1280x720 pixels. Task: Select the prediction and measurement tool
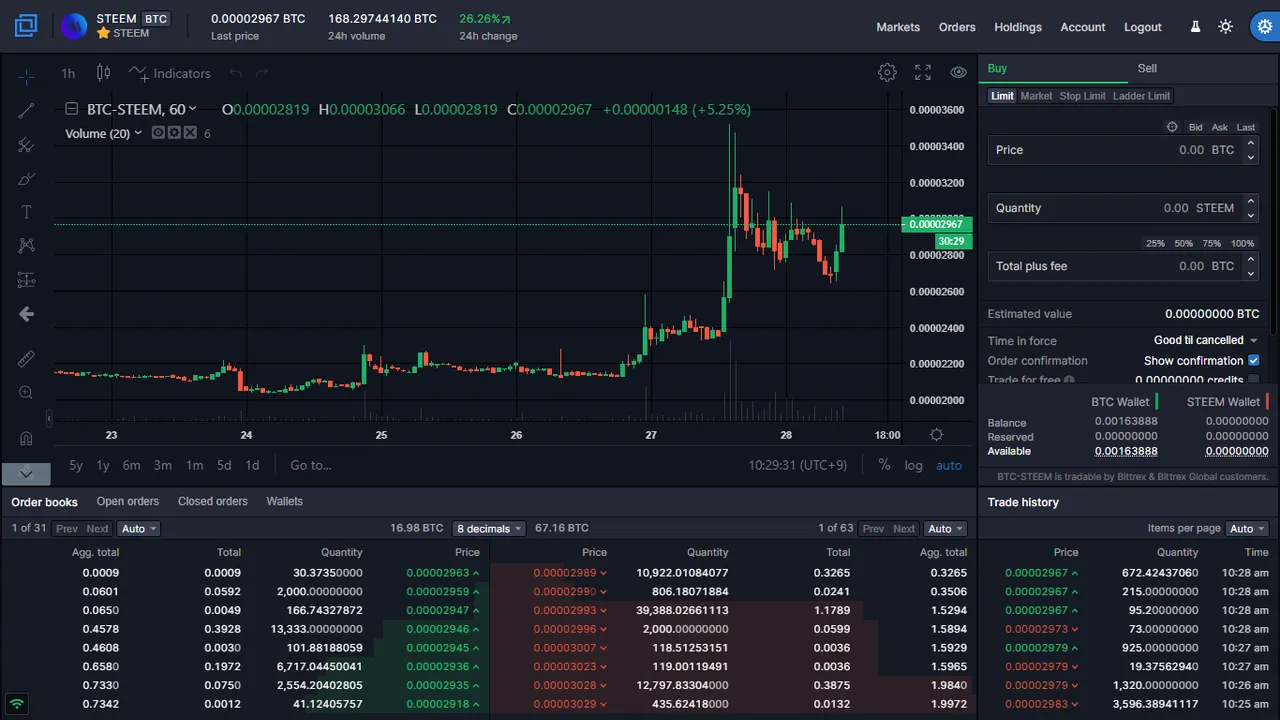(x=26, y=280)
